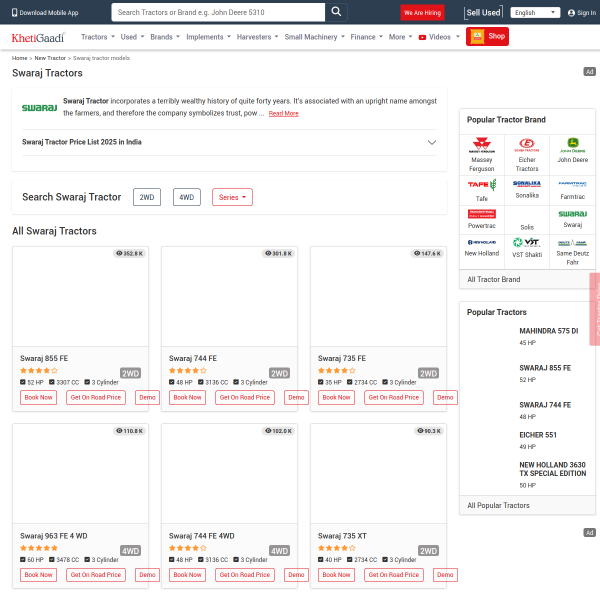Open the Eicher Tractors brand logo
Image resolution: width=600 pixels, height=600 pixels.
tap(527, 144)
